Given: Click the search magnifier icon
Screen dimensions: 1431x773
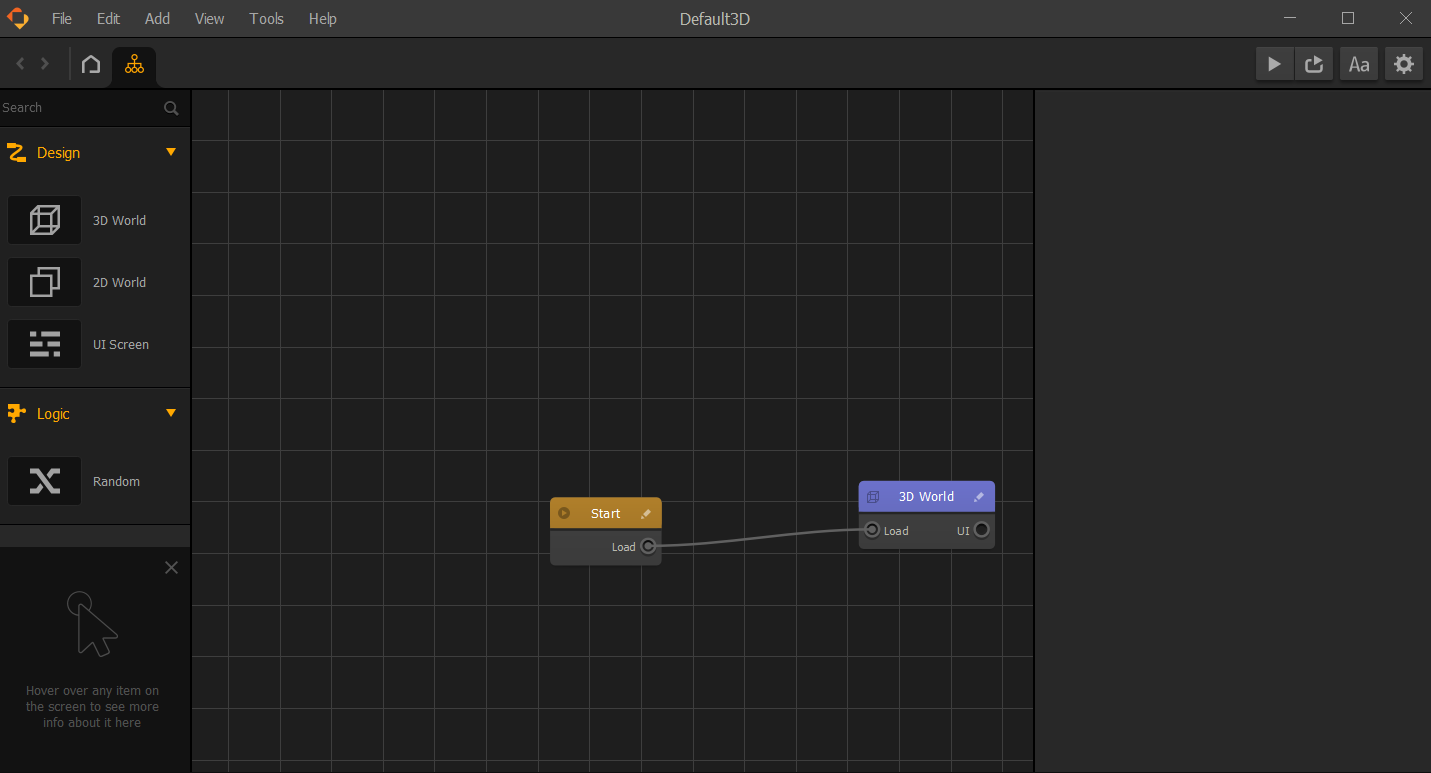Looking at the screenshot, I should pos(170,107).
